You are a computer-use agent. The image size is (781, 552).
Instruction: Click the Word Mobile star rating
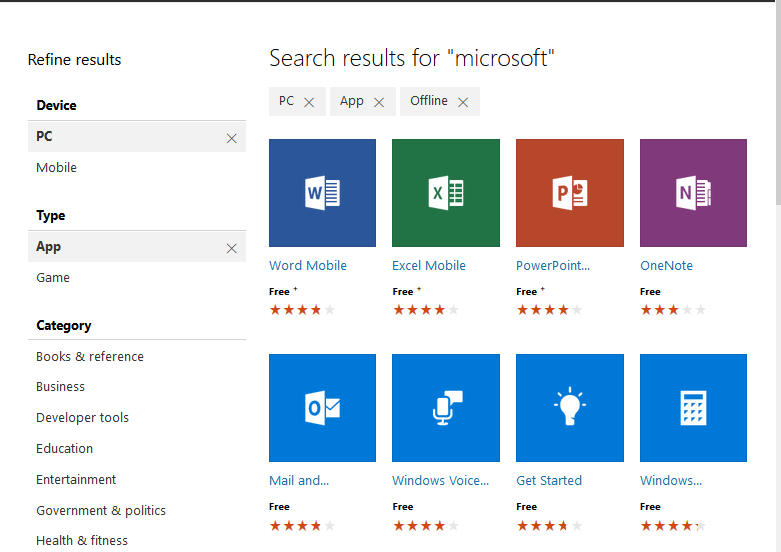(302, 310)
